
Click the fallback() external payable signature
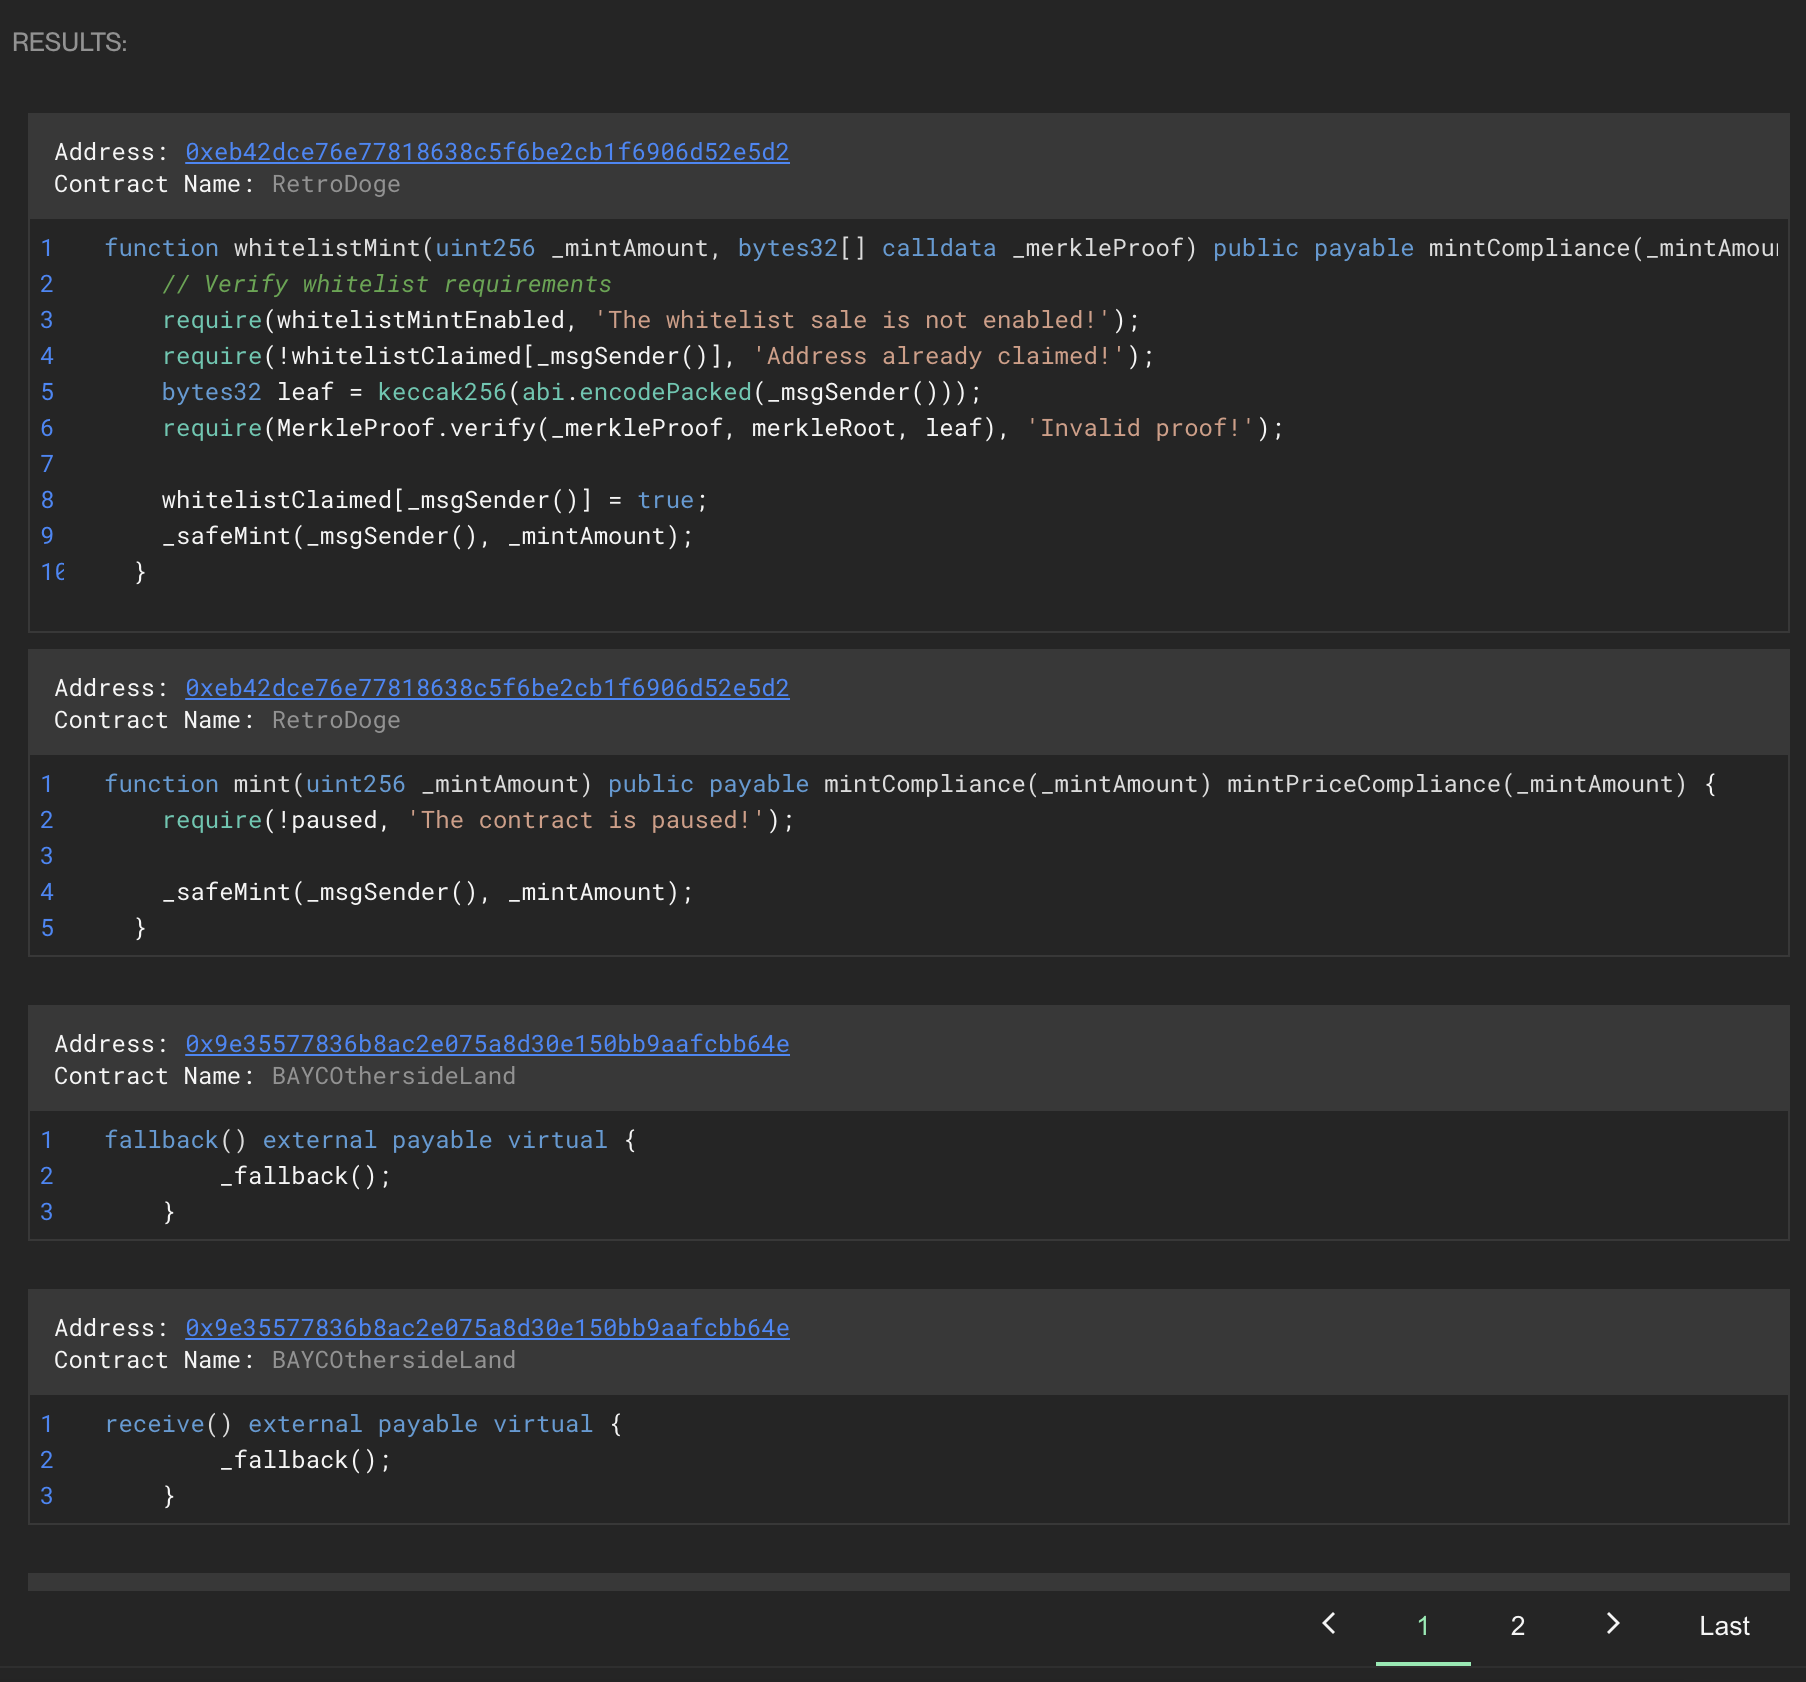point(370,1140)
